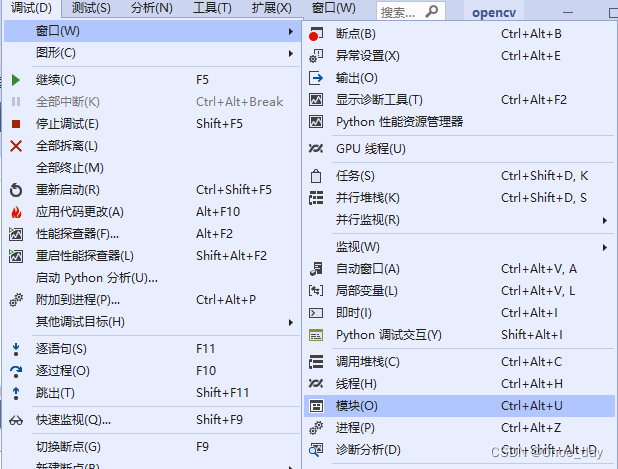This screenshot has width=618, height=469.
Task: Click the Step Into (逐语句) arrow icon
Action: click(x=16, y=349)
